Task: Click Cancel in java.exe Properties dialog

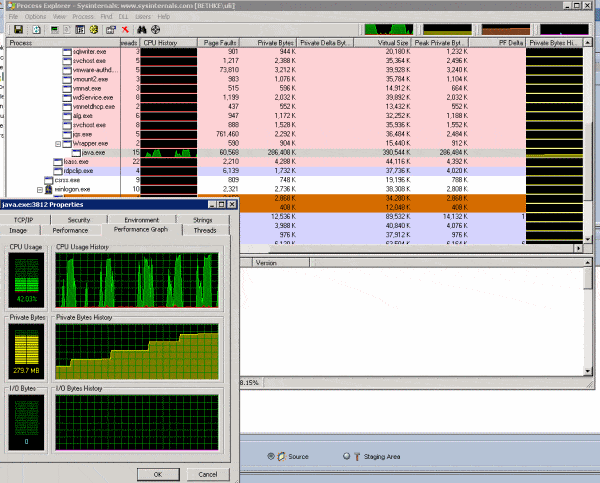Action: click(x=208, y=474)
